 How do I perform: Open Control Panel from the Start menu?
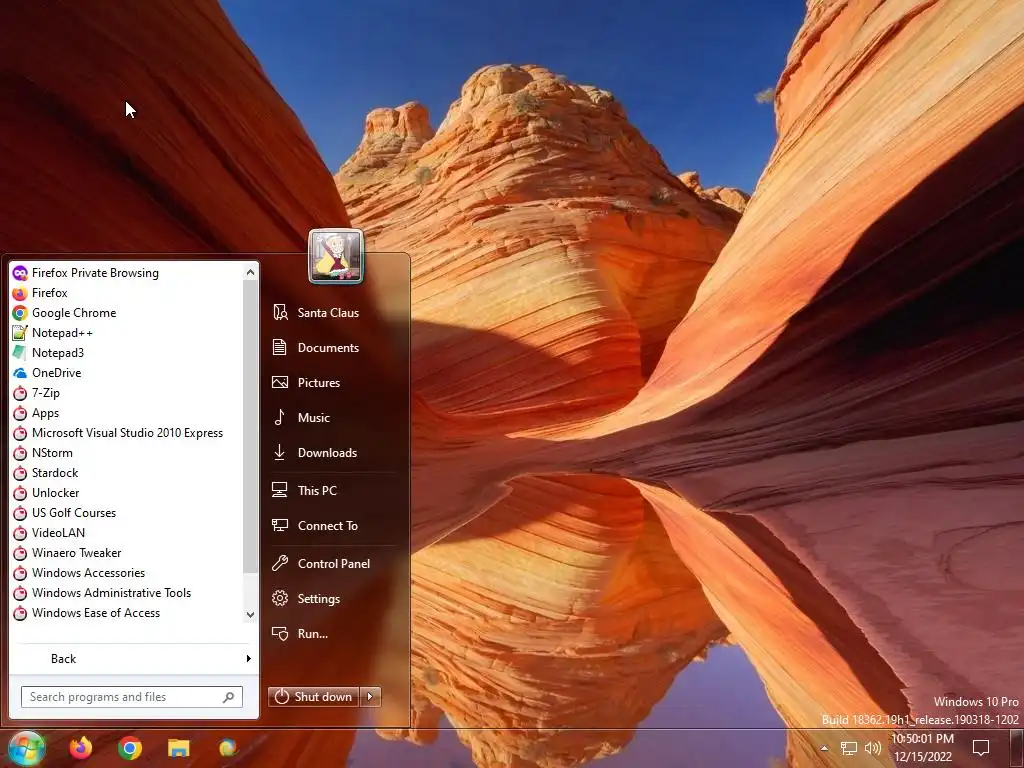[334, 564]
